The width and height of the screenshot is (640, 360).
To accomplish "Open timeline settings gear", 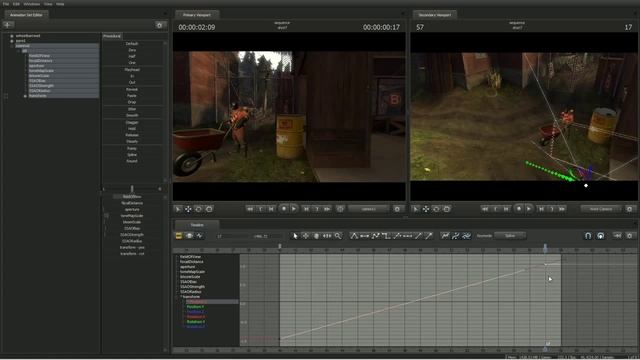I will tap(629, 236).
